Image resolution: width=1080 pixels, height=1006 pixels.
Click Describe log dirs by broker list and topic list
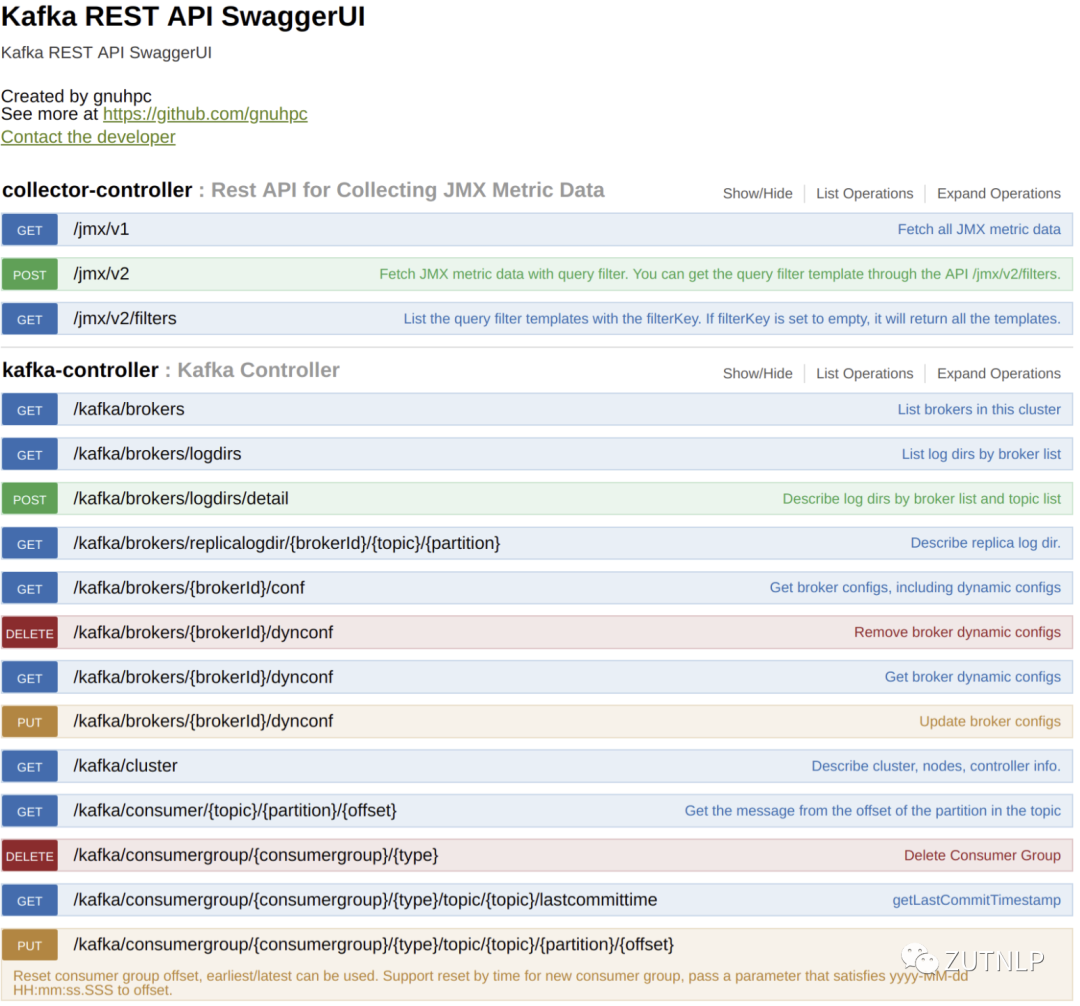[x=922, y=499]
